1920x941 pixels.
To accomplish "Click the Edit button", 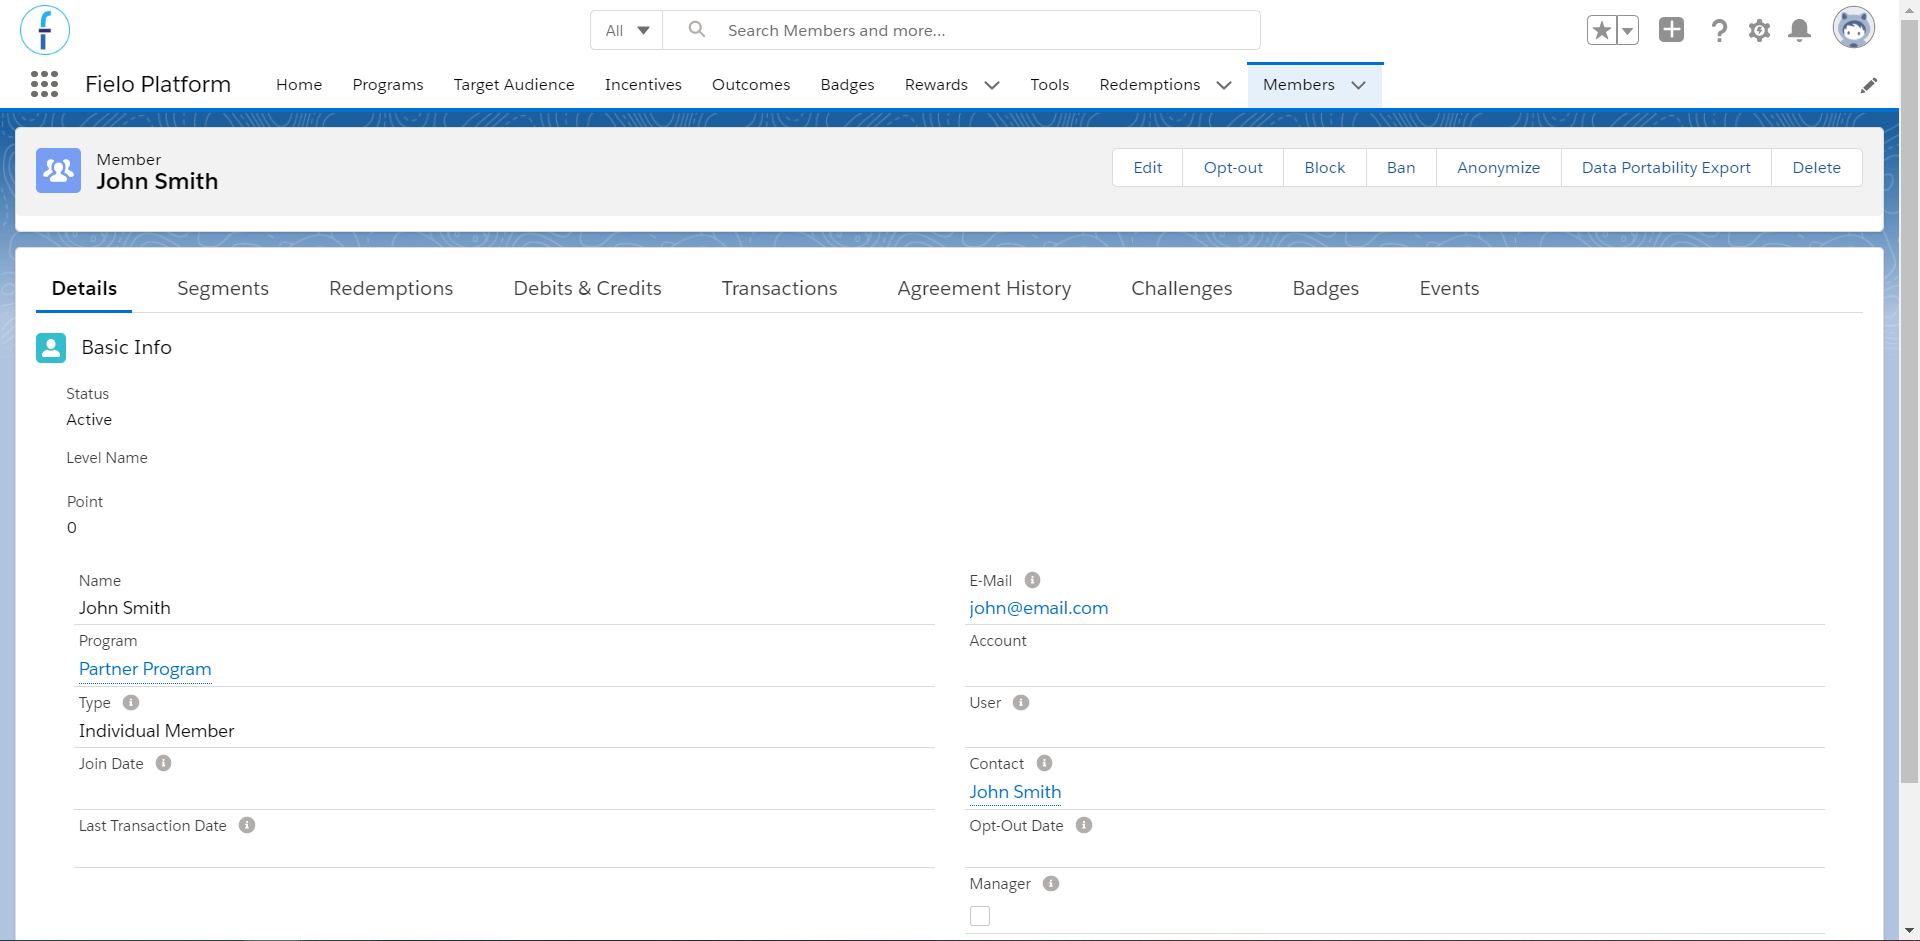I will [1148, 168].
